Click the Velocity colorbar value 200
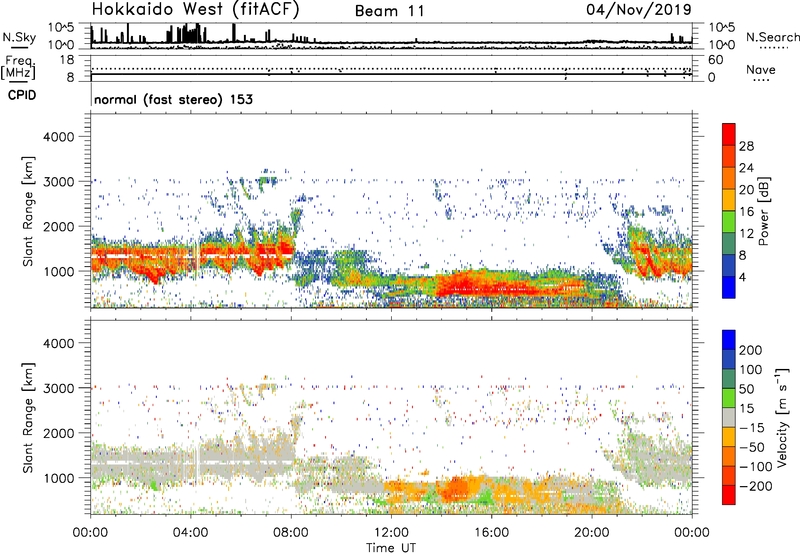Image resolution: width=800 pixels, height=554 pixels. [x=751, y=350]
